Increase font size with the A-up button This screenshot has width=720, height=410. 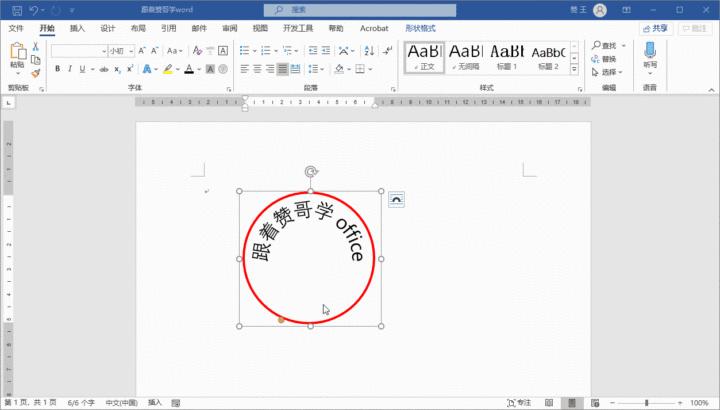pos(142,51)
